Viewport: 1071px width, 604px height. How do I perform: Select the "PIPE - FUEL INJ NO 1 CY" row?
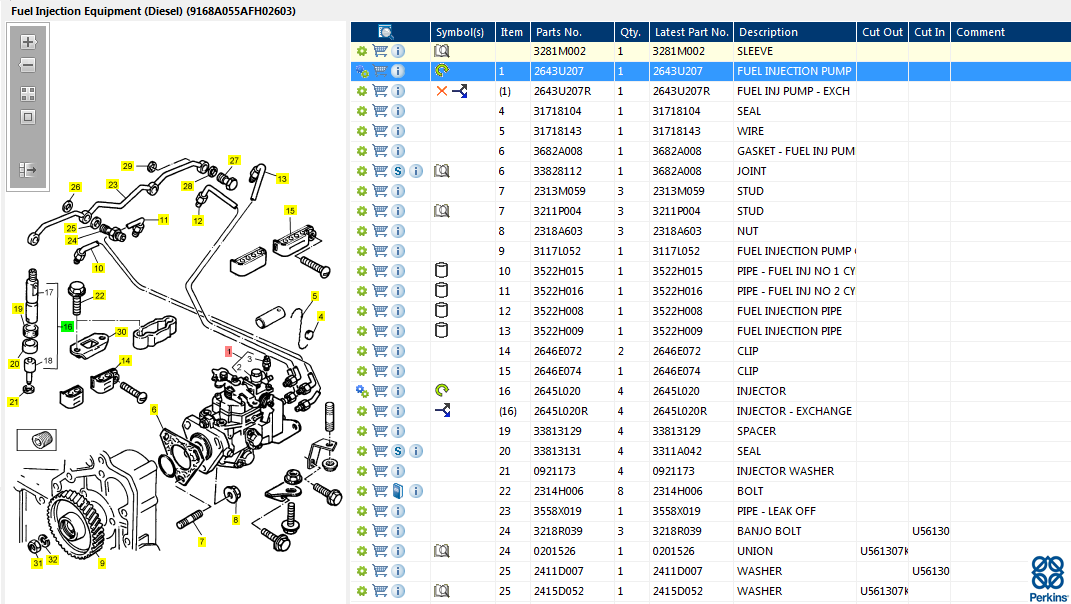pyautogui.click(x=711, y=271)
